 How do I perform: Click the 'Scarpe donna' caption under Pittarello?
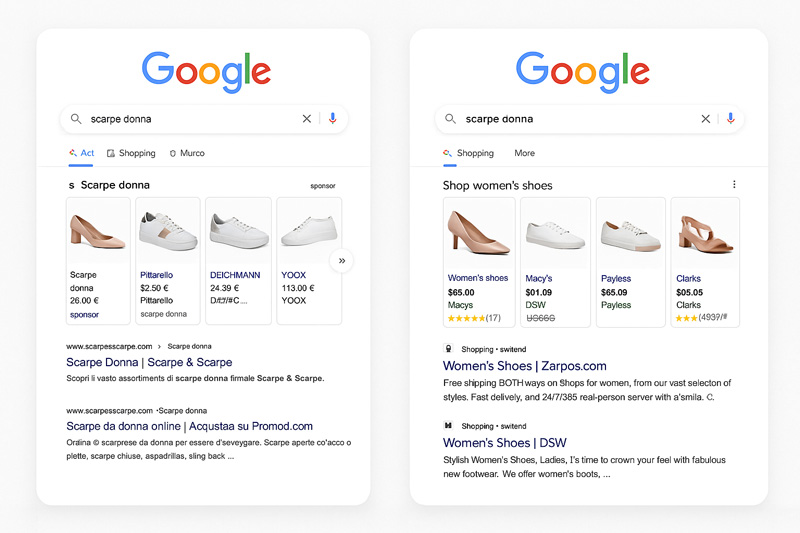tap(164, 314)
